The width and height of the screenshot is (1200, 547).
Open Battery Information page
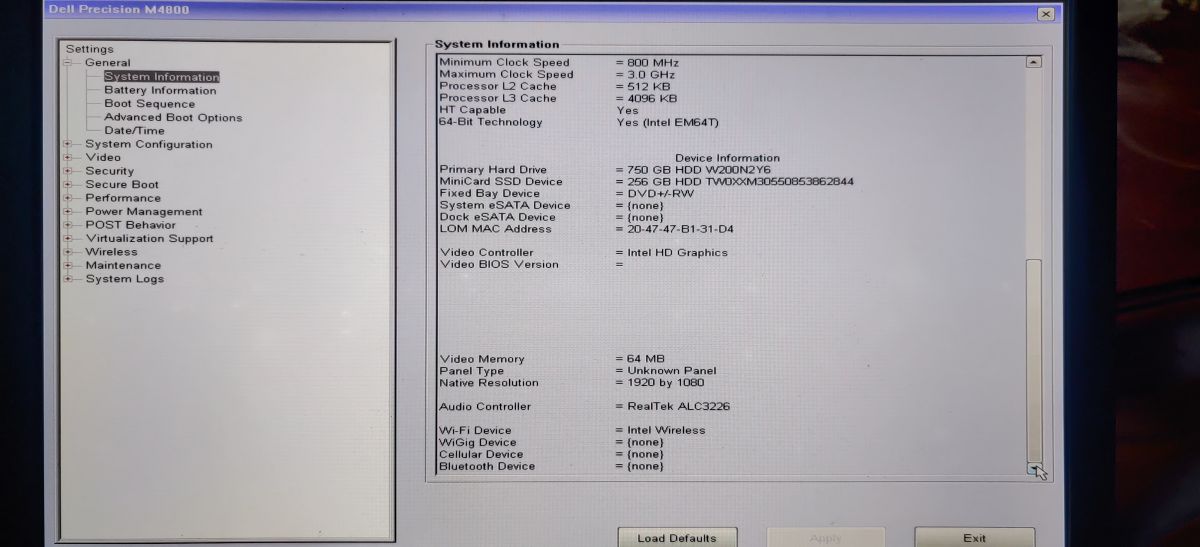[160, 90]
